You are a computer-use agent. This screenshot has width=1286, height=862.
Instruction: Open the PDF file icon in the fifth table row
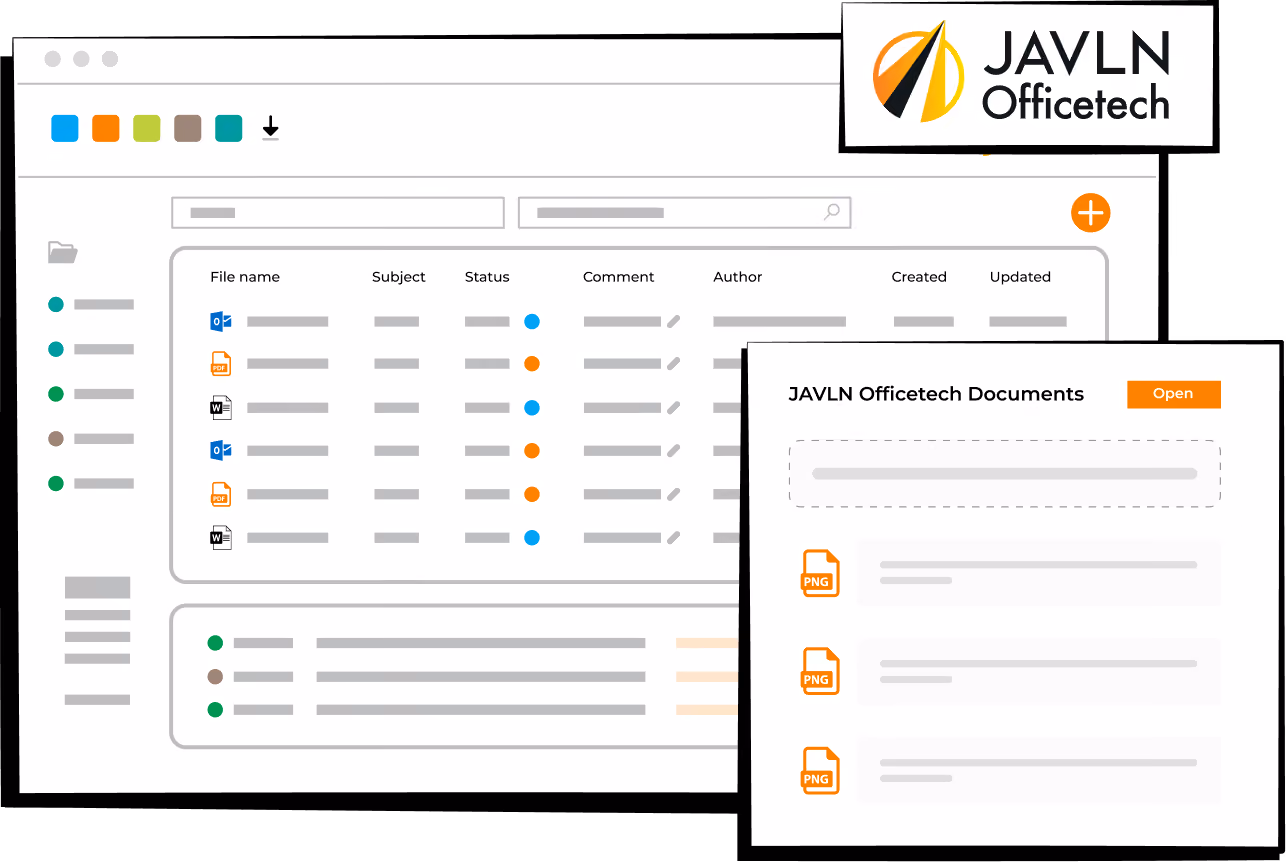(x=221, y=494)
